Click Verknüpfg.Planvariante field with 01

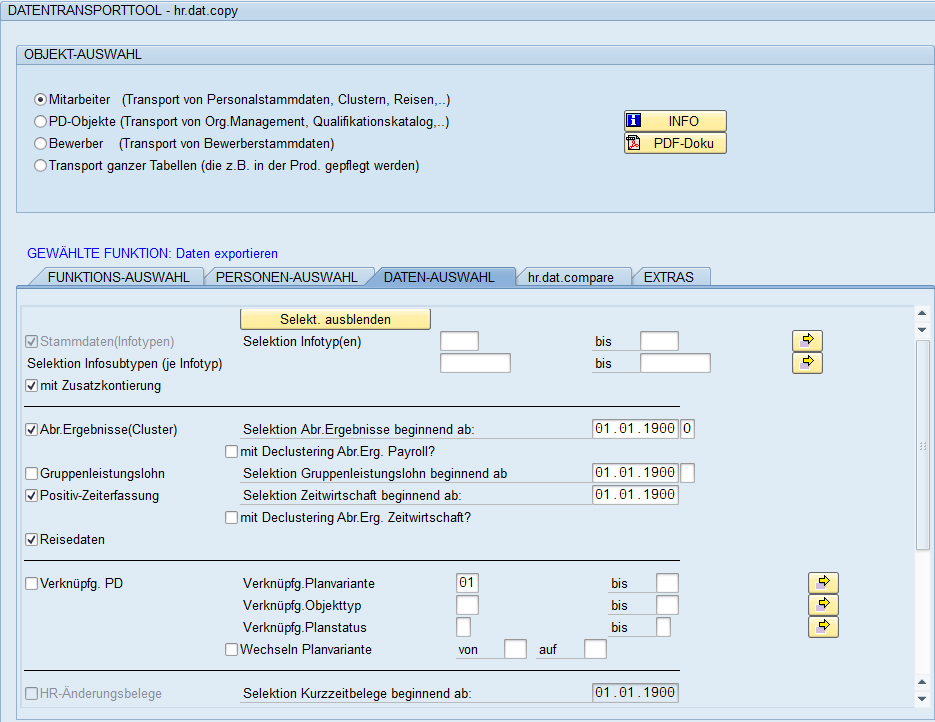click(467, 582)
